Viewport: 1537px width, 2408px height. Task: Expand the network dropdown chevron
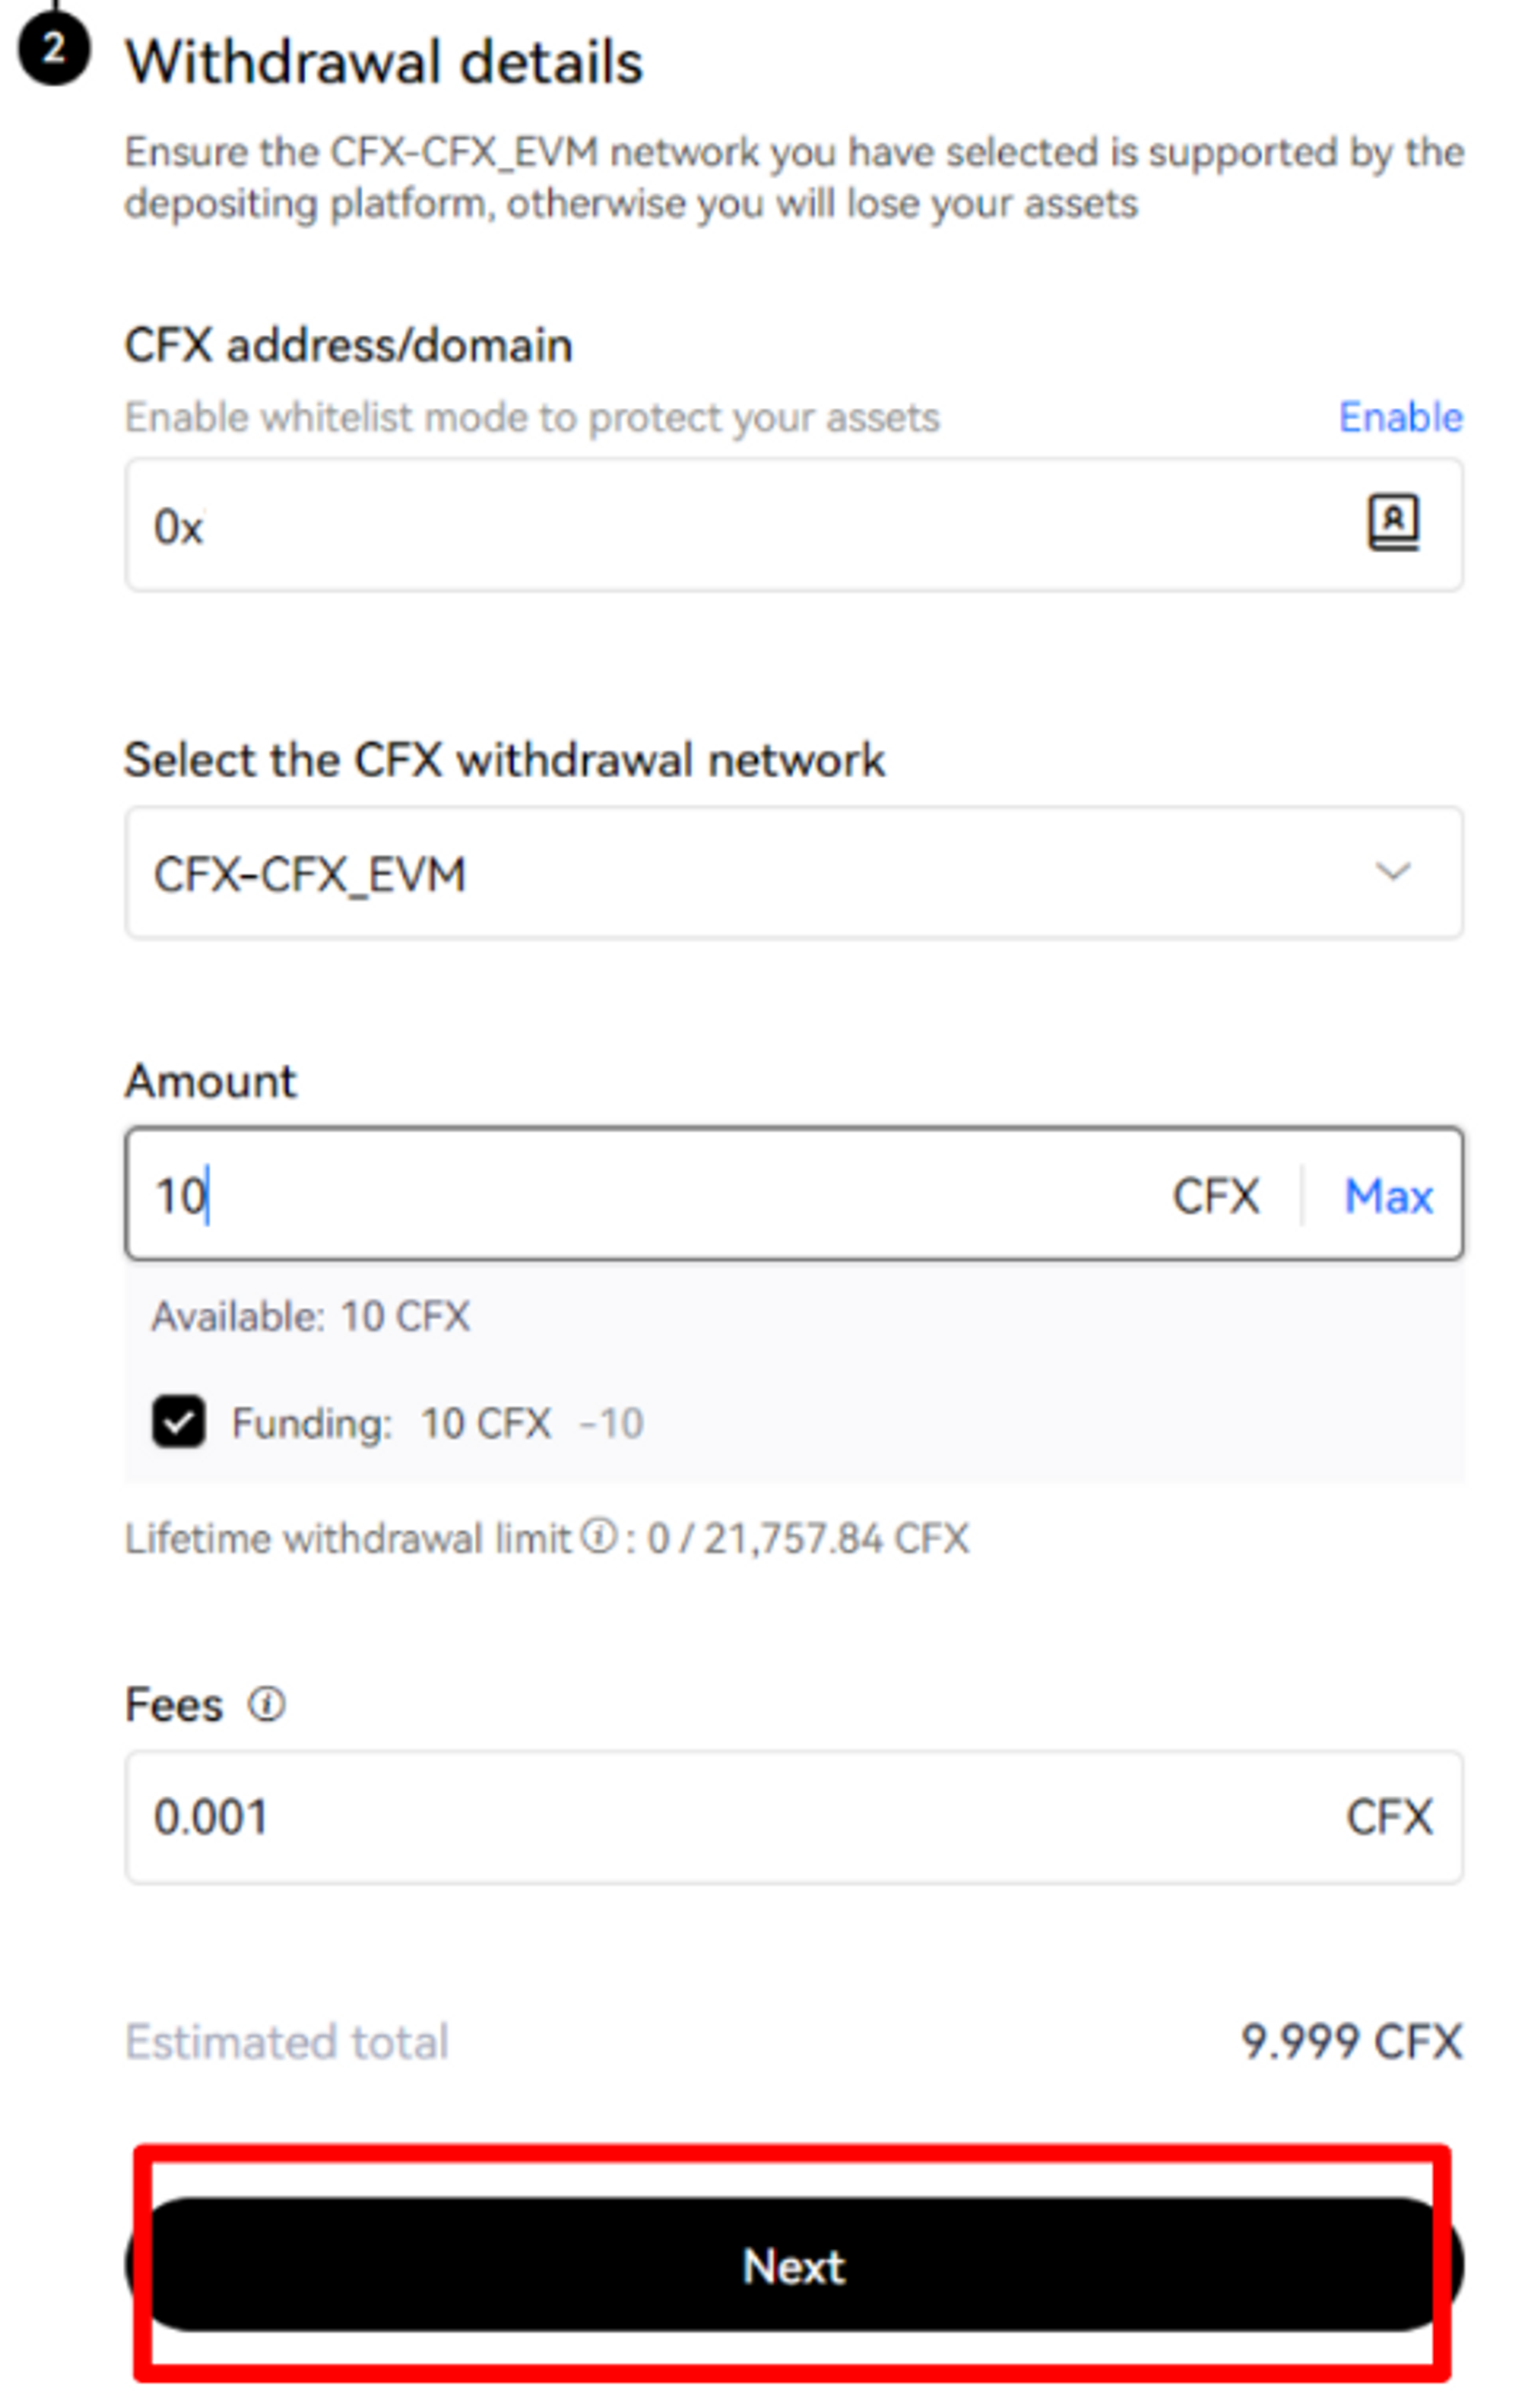tap(1392, 871)
